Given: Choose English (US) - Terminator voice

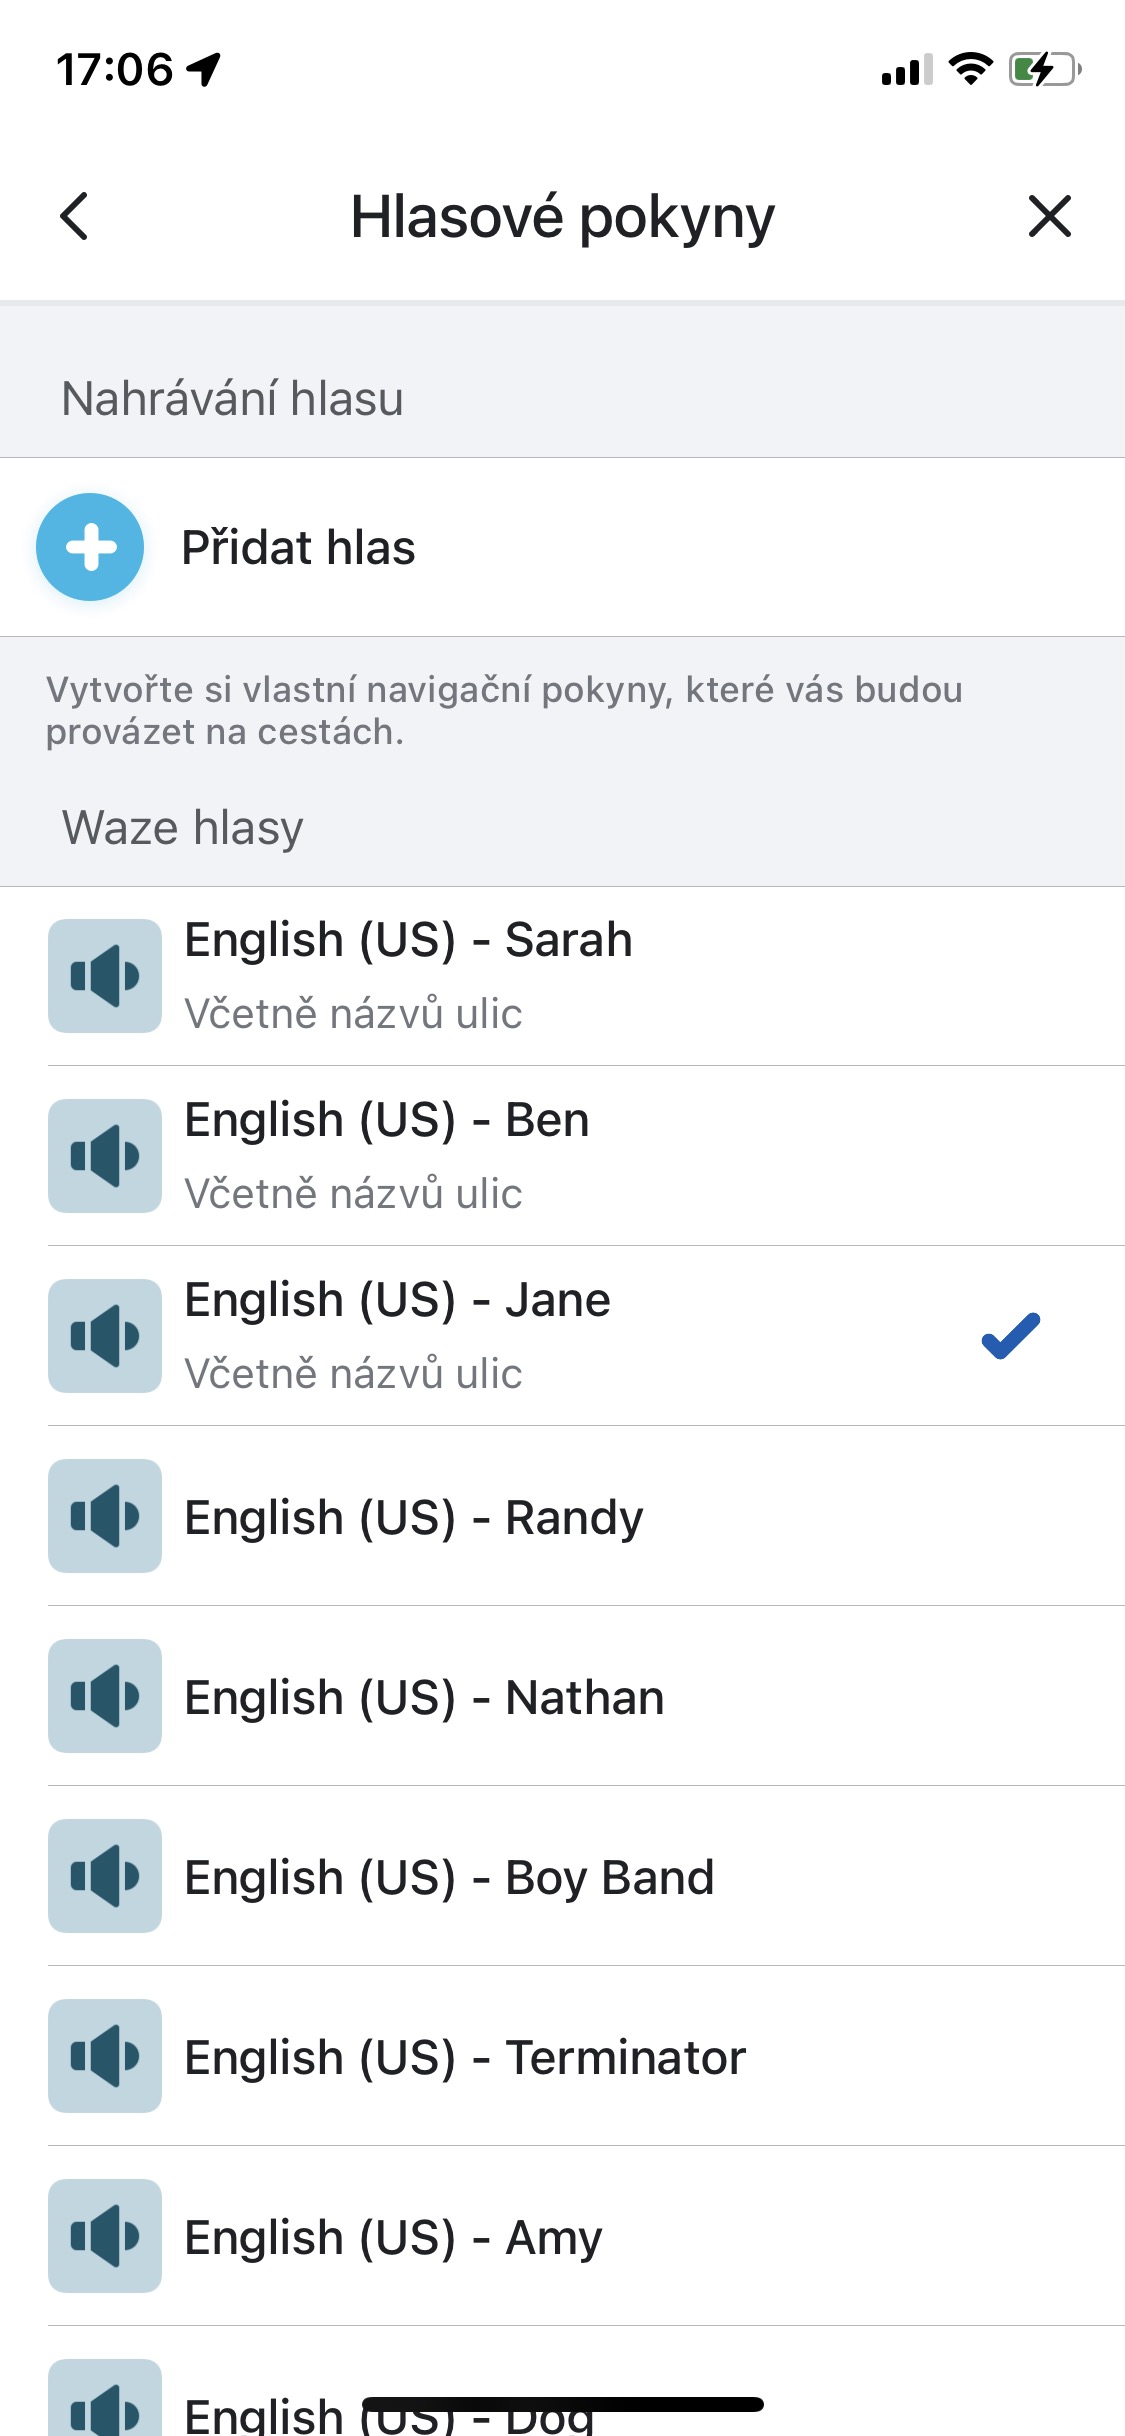Looking at the screenshot, I should tap(466, 2058).
